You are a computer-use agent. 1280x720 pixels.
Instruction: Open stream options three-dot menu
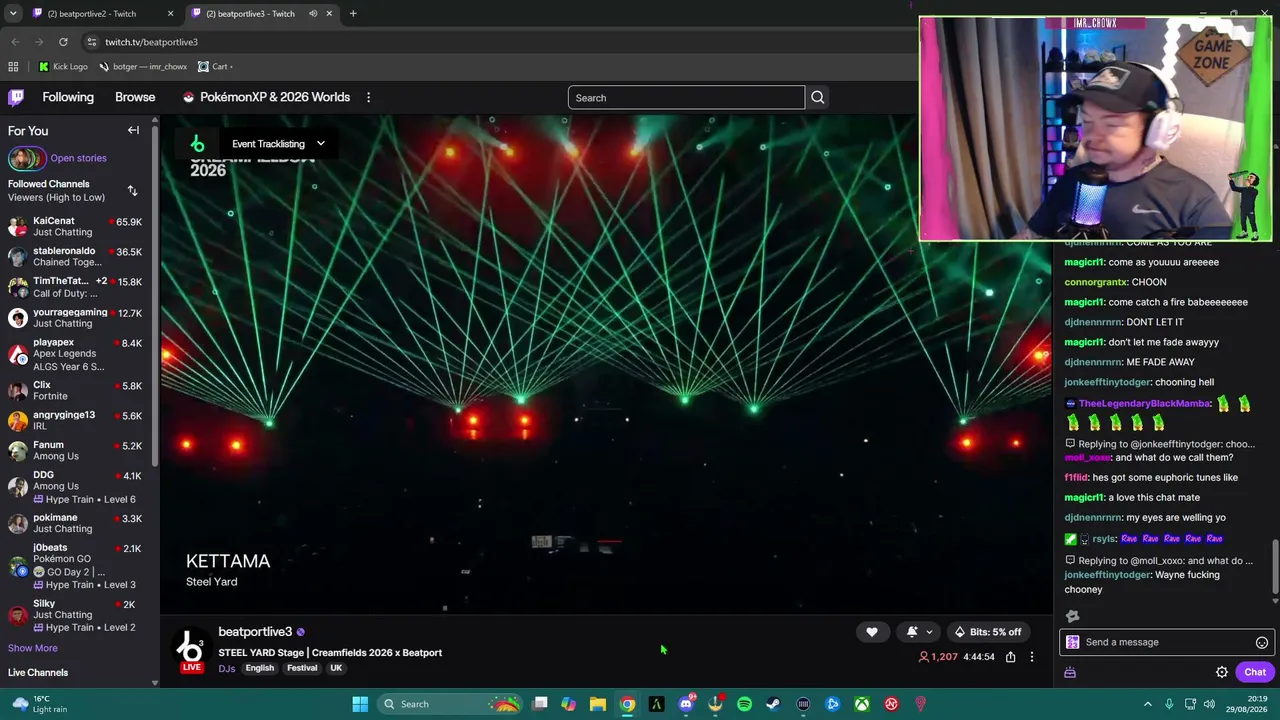pos(1032,657)
